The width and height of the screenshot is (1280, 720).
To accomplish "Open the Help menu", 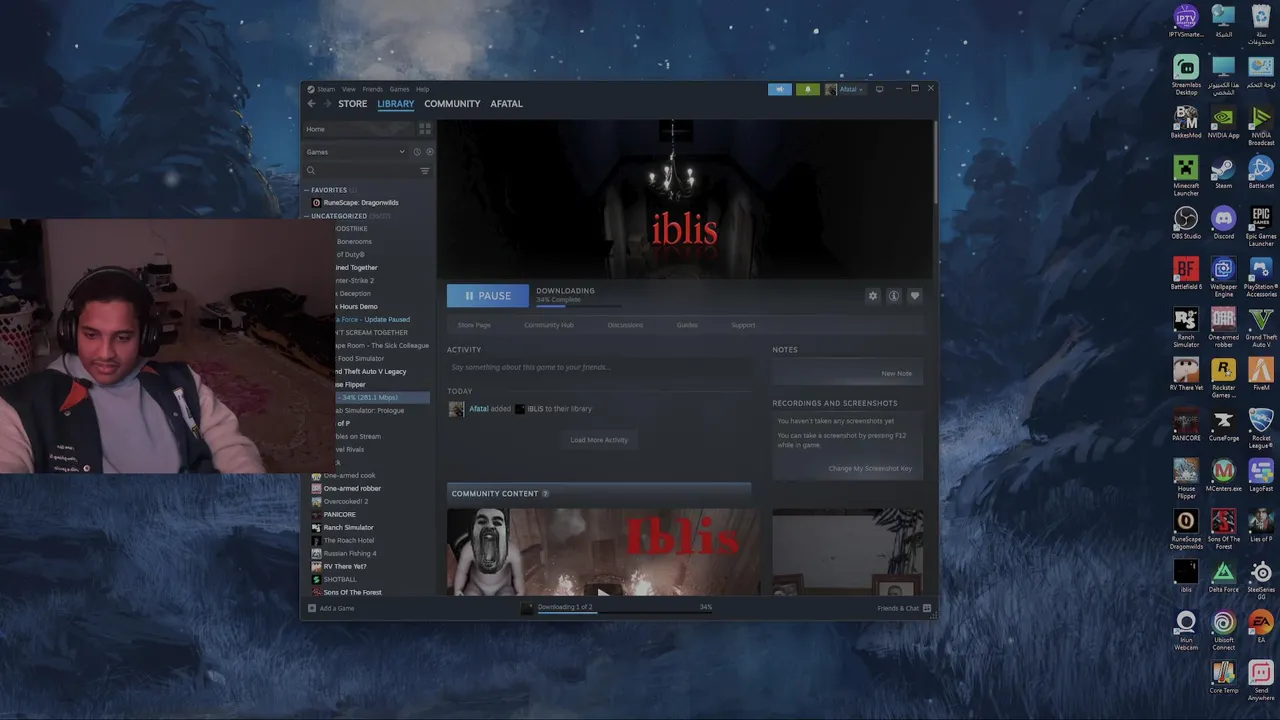I will coord(422,89).
